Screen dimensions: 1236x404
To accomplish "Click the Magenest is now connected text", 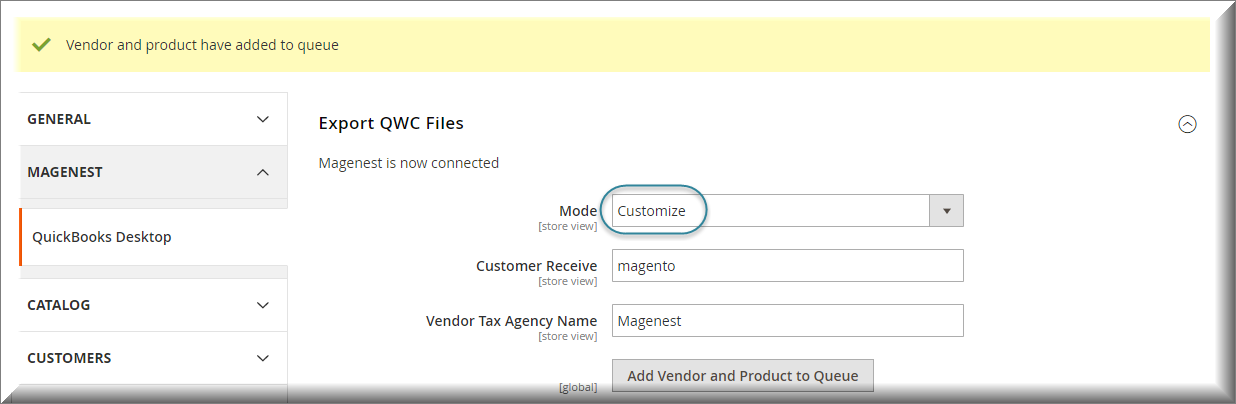I will tap(408, 163).
